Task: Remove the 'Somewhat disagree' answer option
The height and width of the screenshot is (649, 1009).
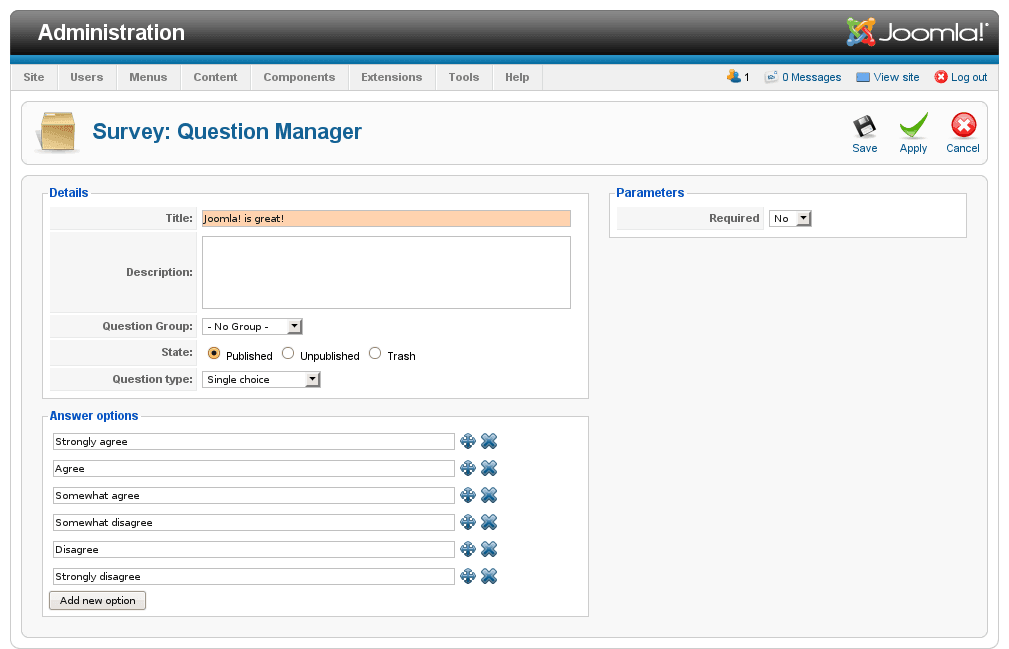Action: click(489, 522)
